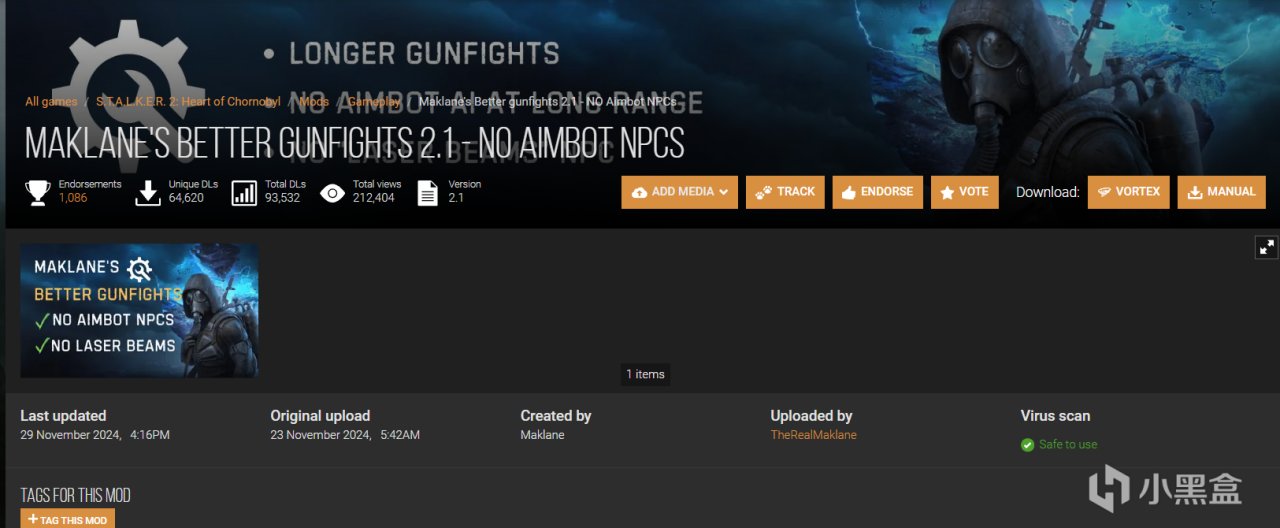Viewport: 1280px width, 528px height.
Task: Click the Endorsements trophy icon
Action: (x=38, y=192)
